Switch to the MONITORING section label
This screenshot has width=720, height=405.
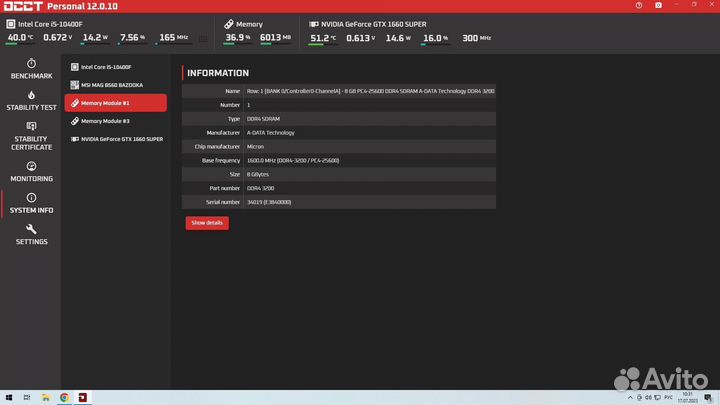tap(31, 179)
